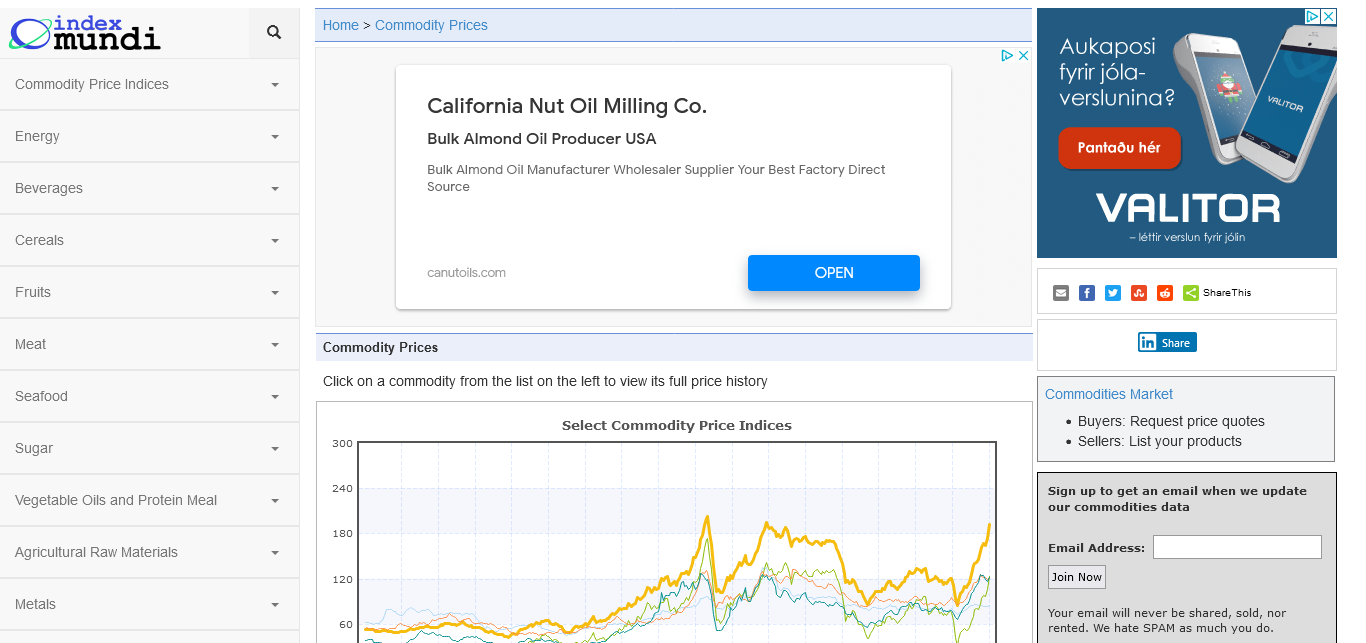The width and height of the screenshot is (1366, 643).
Task: Open the green ShareThis icon
Action: [x=1191, y=293]
